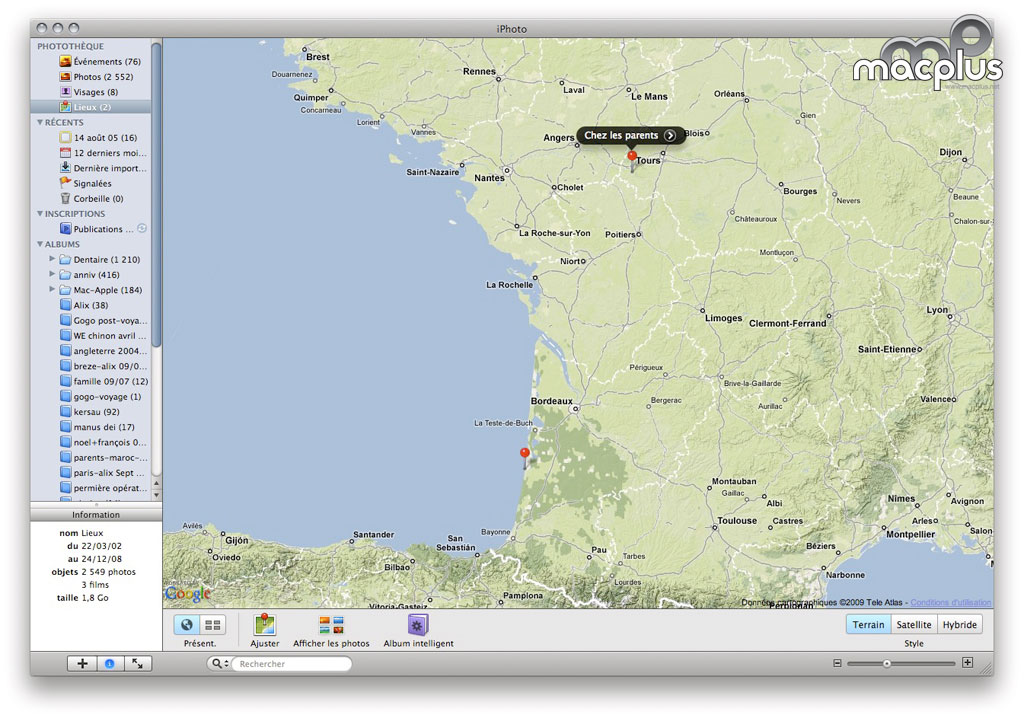1024x718 pixels.
Task: Open the Alix (38) album
Action: click(x=84, y=305)
